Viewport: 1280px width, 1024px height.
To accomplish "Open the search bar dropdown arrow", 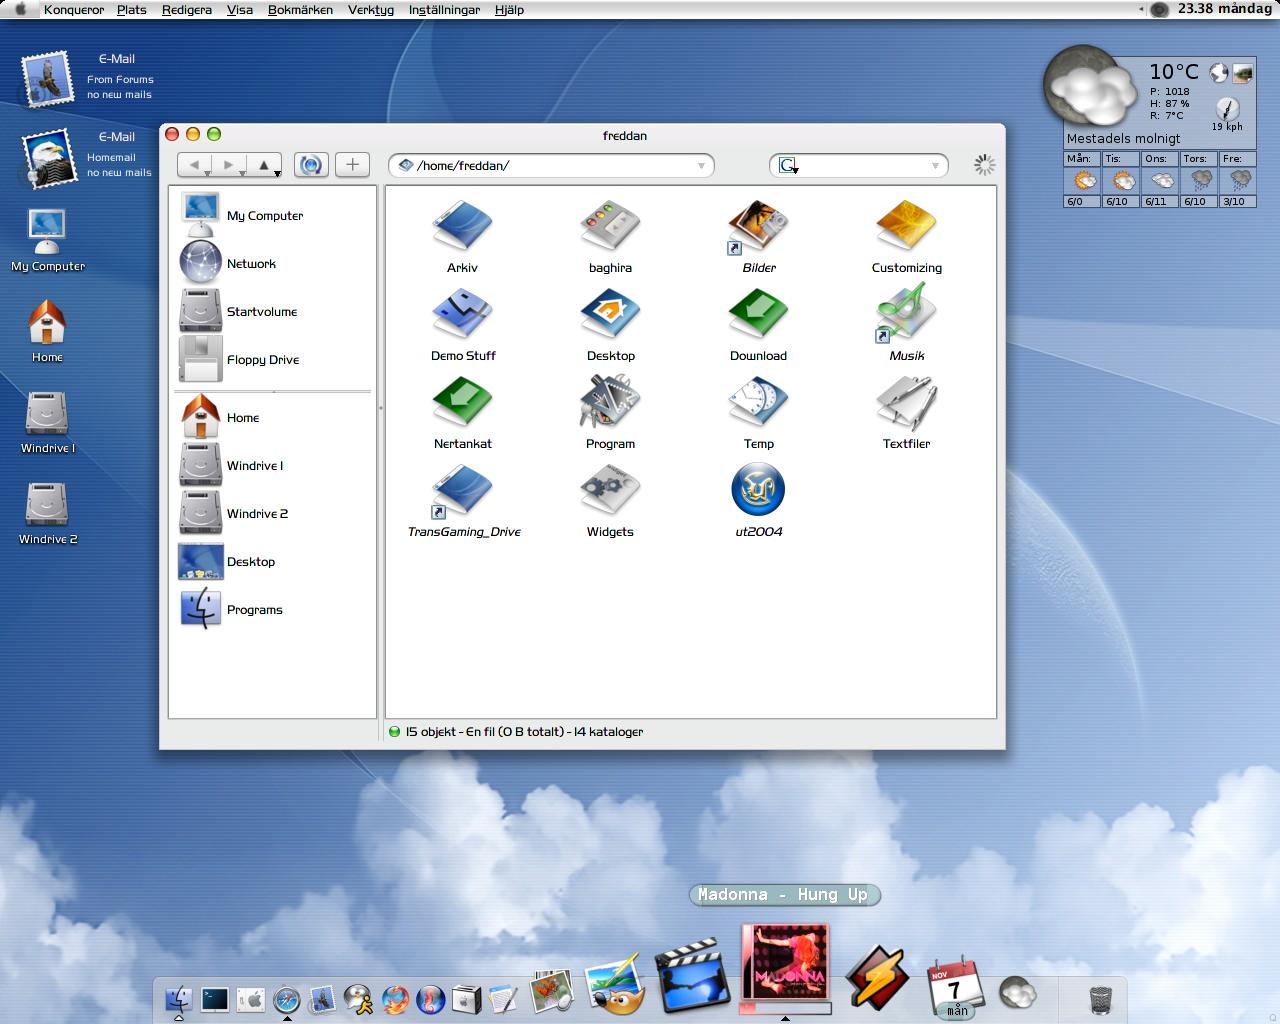I will coord(935,166).
